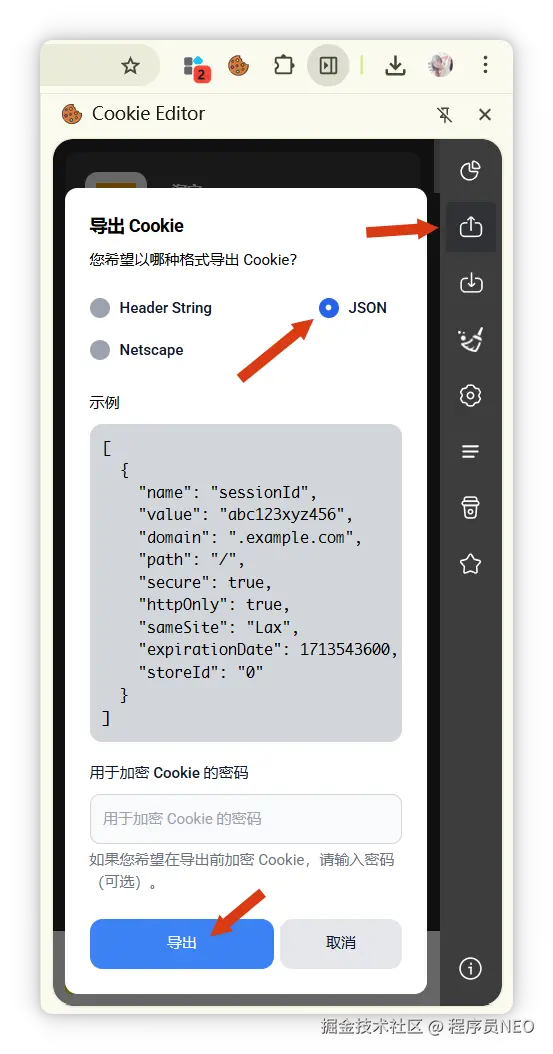
Task: Open Chrome three-dot menu
Action: 485,65
